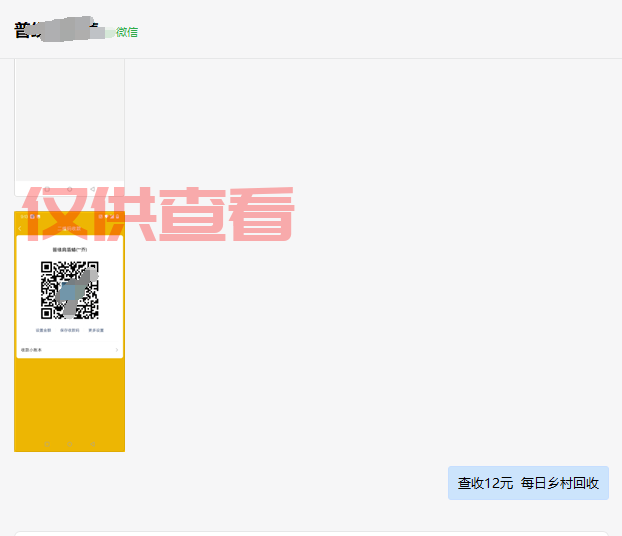Viewport: 622px width, 536px height.
Task: Click the 查收12元 每日乡村回收 message bubble
Action: click(x=528, y=483)
